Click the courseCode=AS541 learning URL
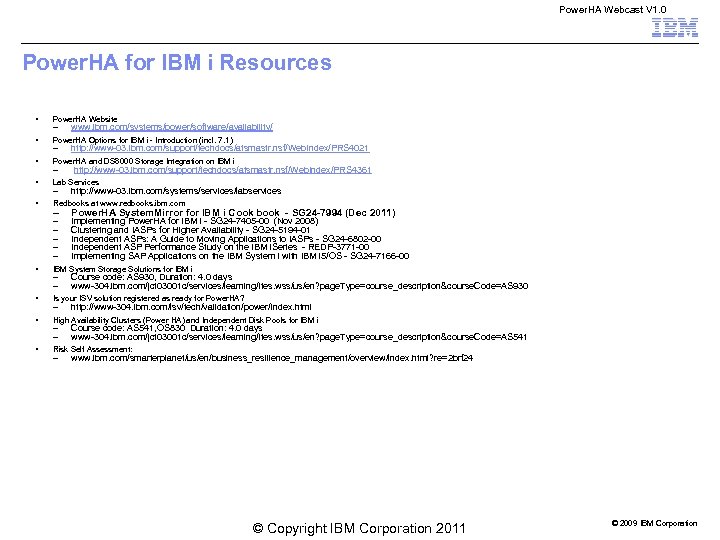The image size is (720, 540). (298, 337)
